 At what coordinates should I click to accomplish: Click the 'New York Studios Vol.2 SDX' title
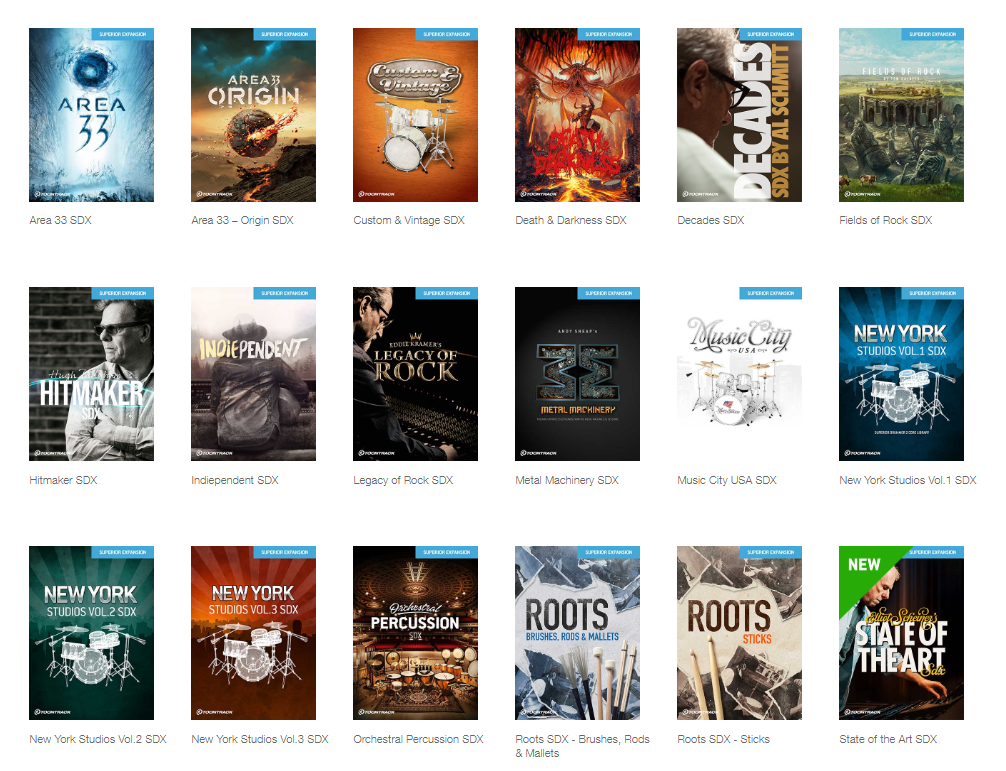pos(98,739)
